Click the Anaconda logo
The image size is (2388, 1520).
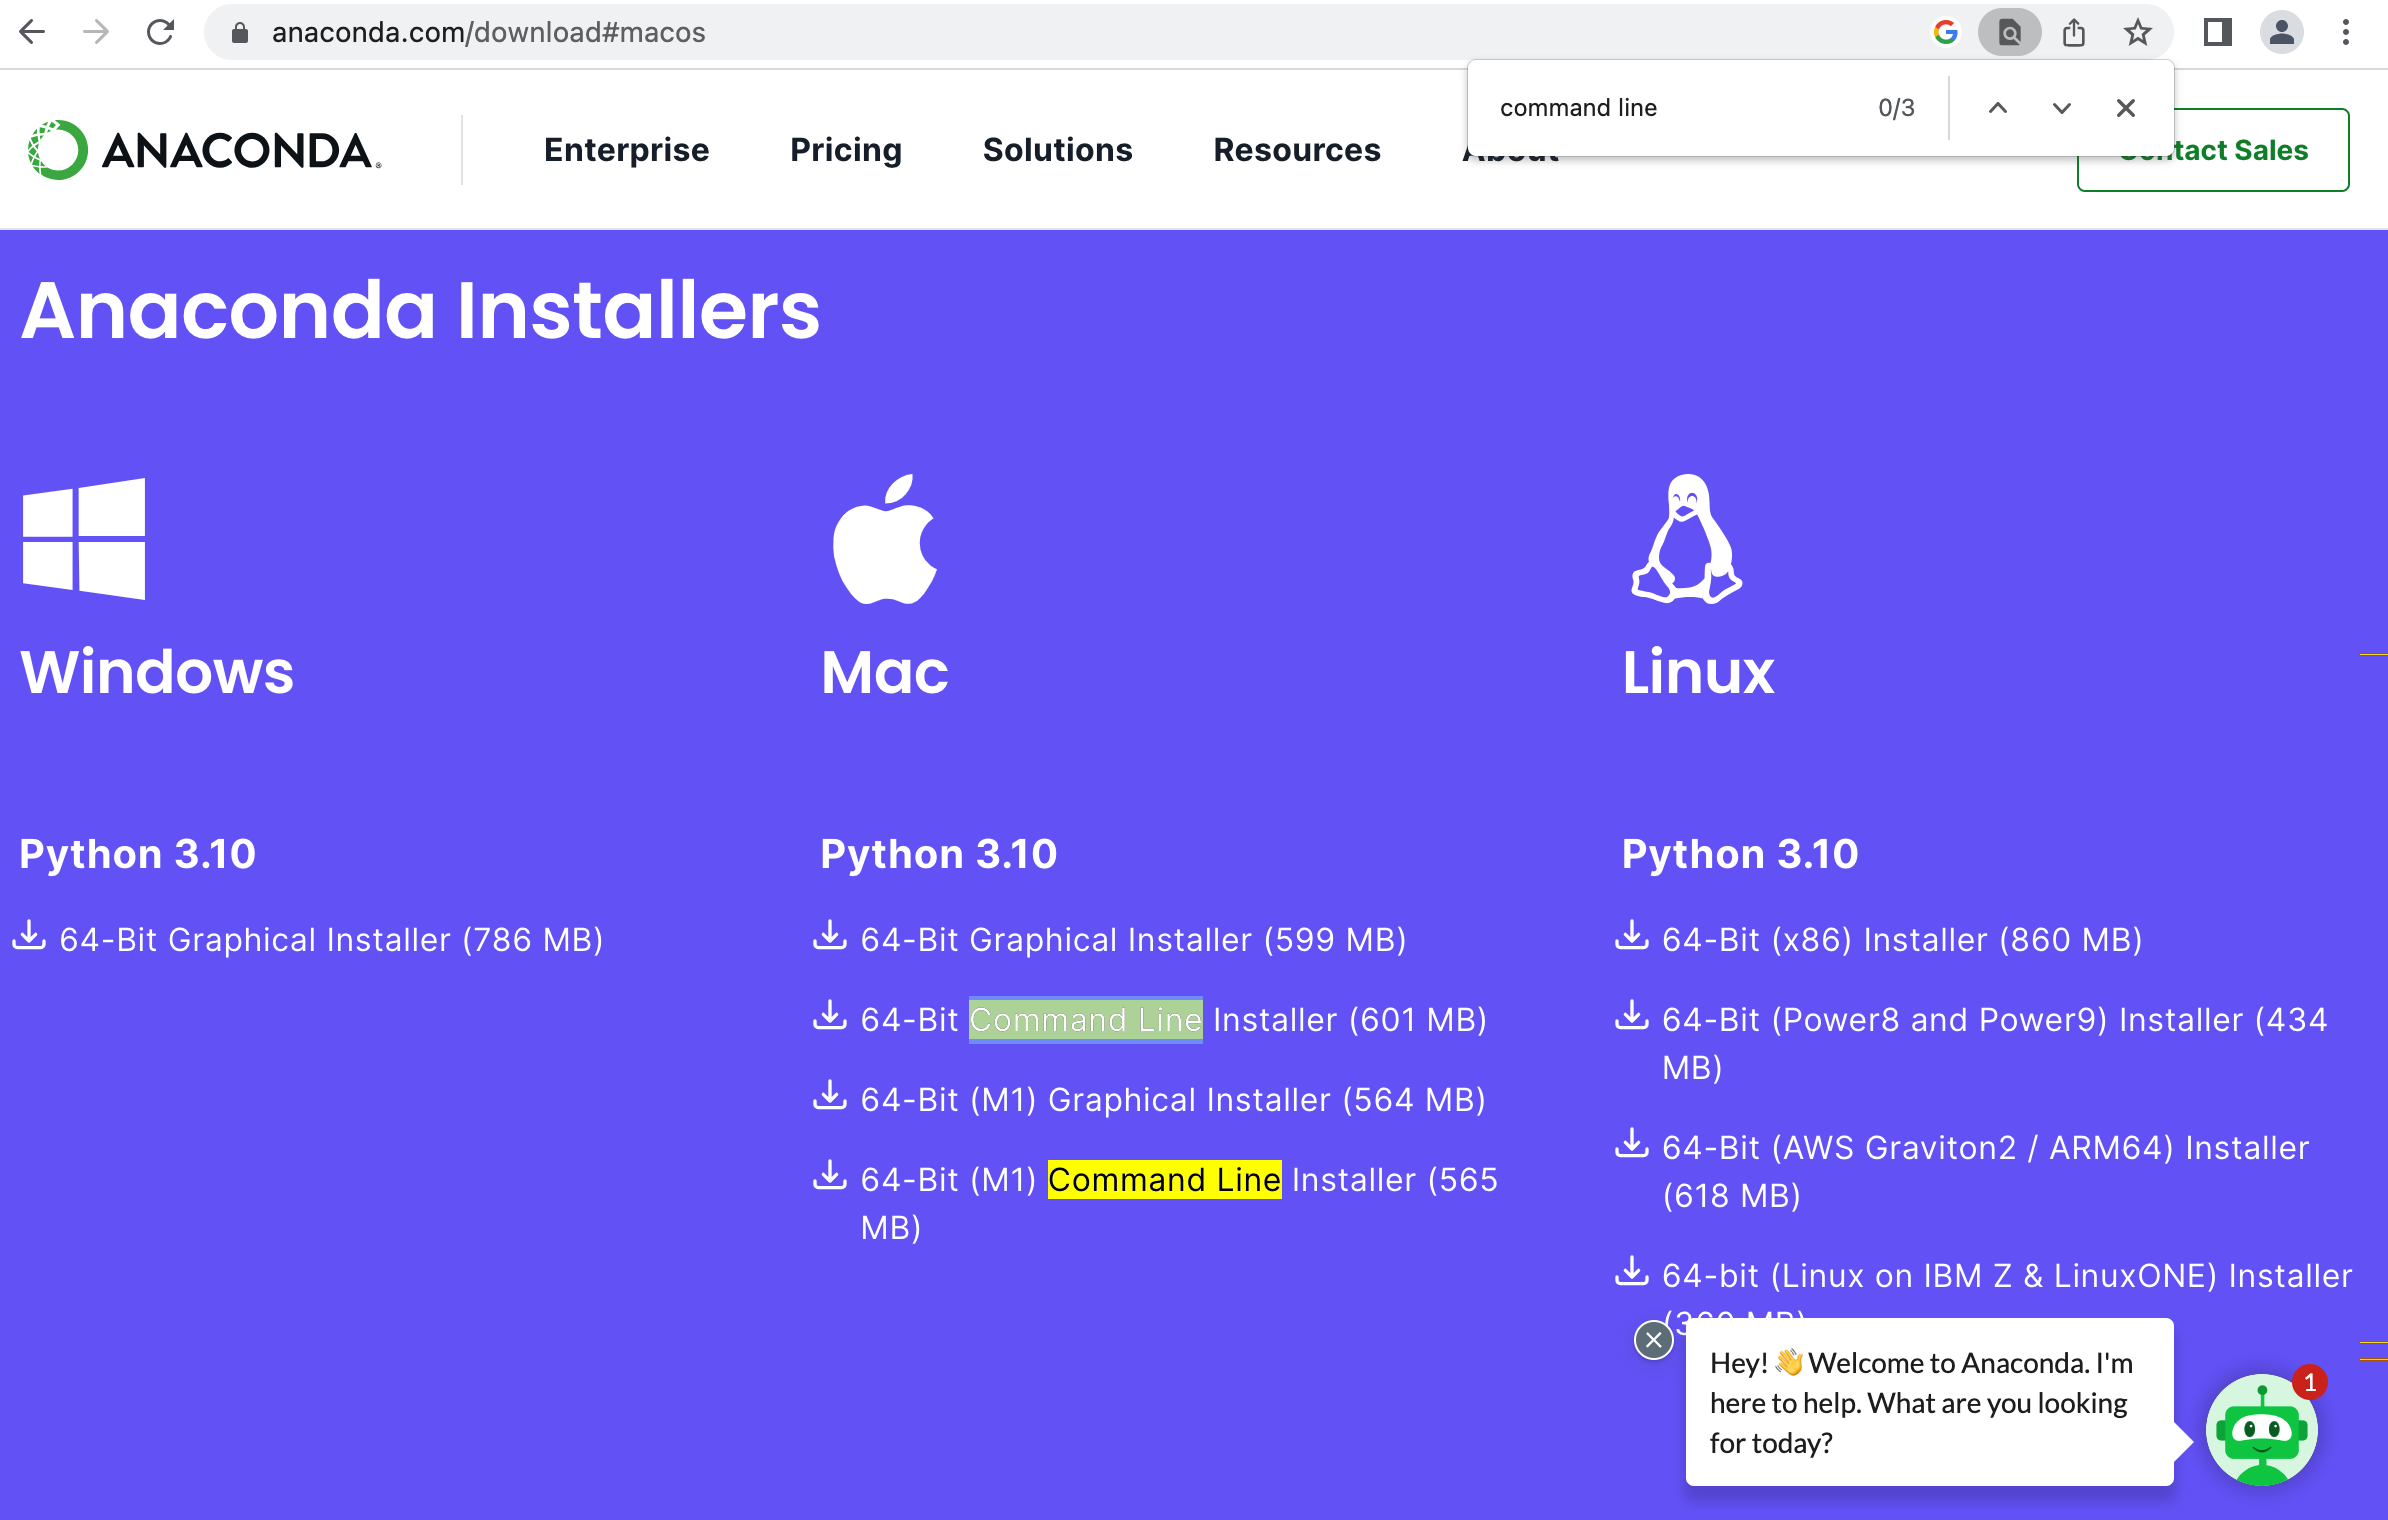point(205,150)
